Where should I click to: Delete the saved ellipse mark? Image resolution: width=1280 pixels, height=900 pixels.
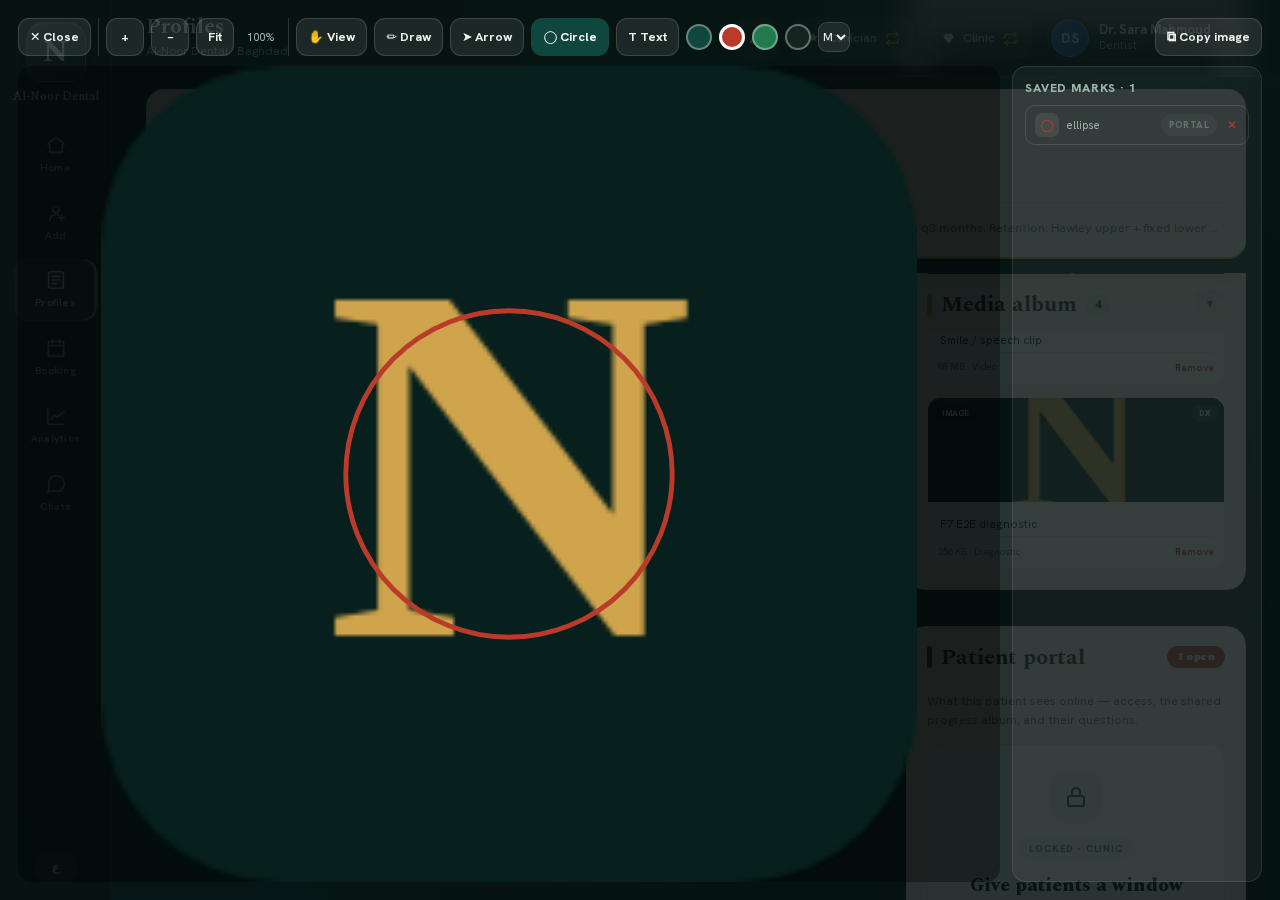(x=1232, y=125)
